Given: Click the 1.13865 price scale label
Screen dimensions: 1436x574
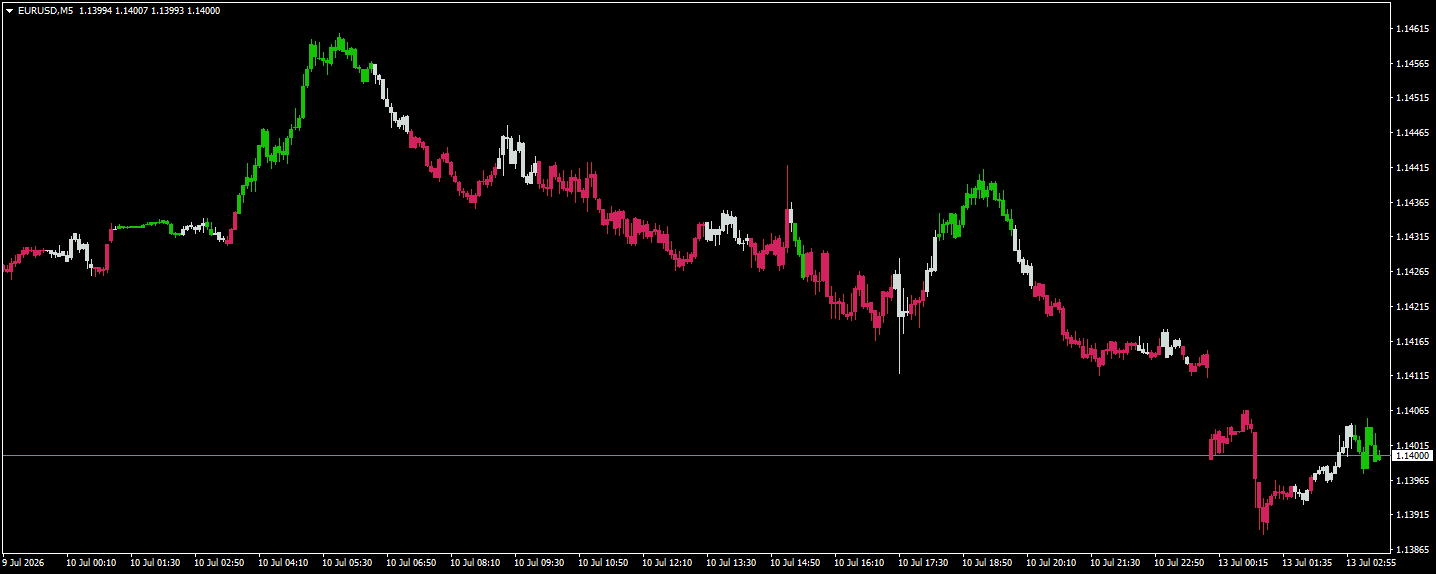Looking at the screenshot, I should (1410, 550).
